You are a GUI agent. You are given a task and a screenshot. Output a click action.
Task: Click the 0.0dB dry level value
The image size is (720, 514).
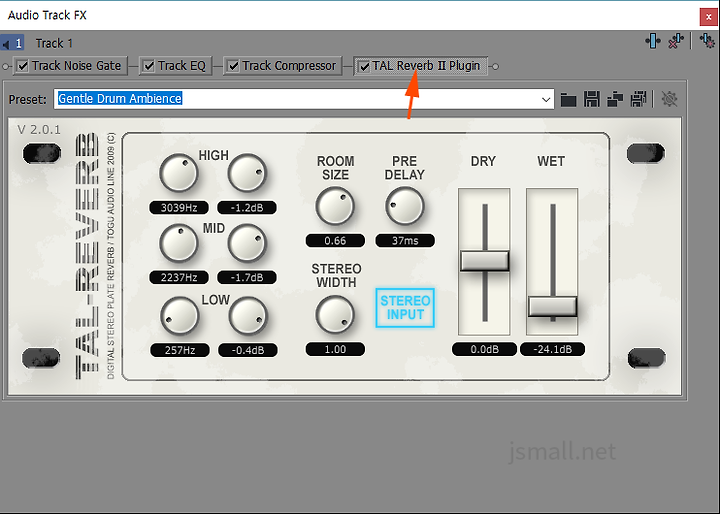point(484,349)
